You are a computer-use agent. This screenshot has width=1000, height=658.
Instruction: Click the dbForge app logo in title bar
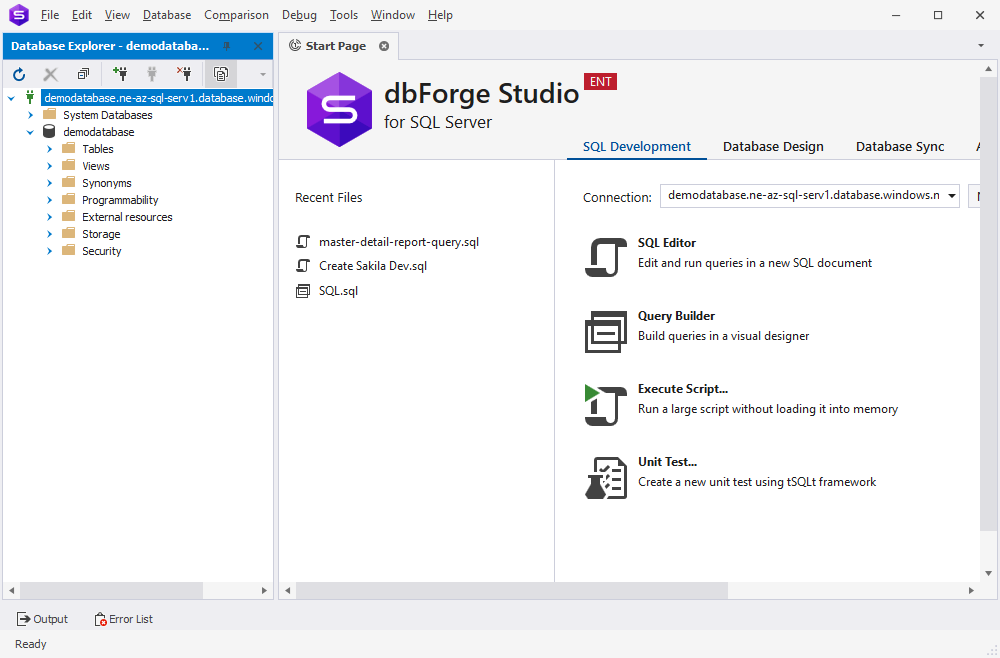(x=19, y=15)
